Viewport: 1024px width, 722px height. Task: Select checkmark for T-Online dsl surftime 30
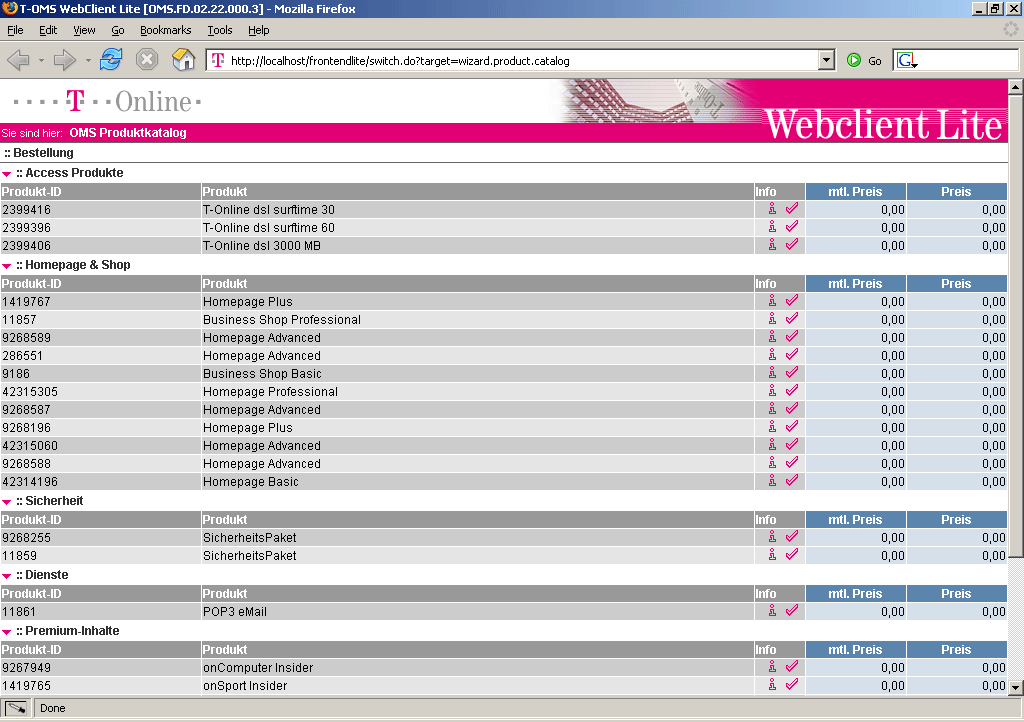click(x=792, y=209)
